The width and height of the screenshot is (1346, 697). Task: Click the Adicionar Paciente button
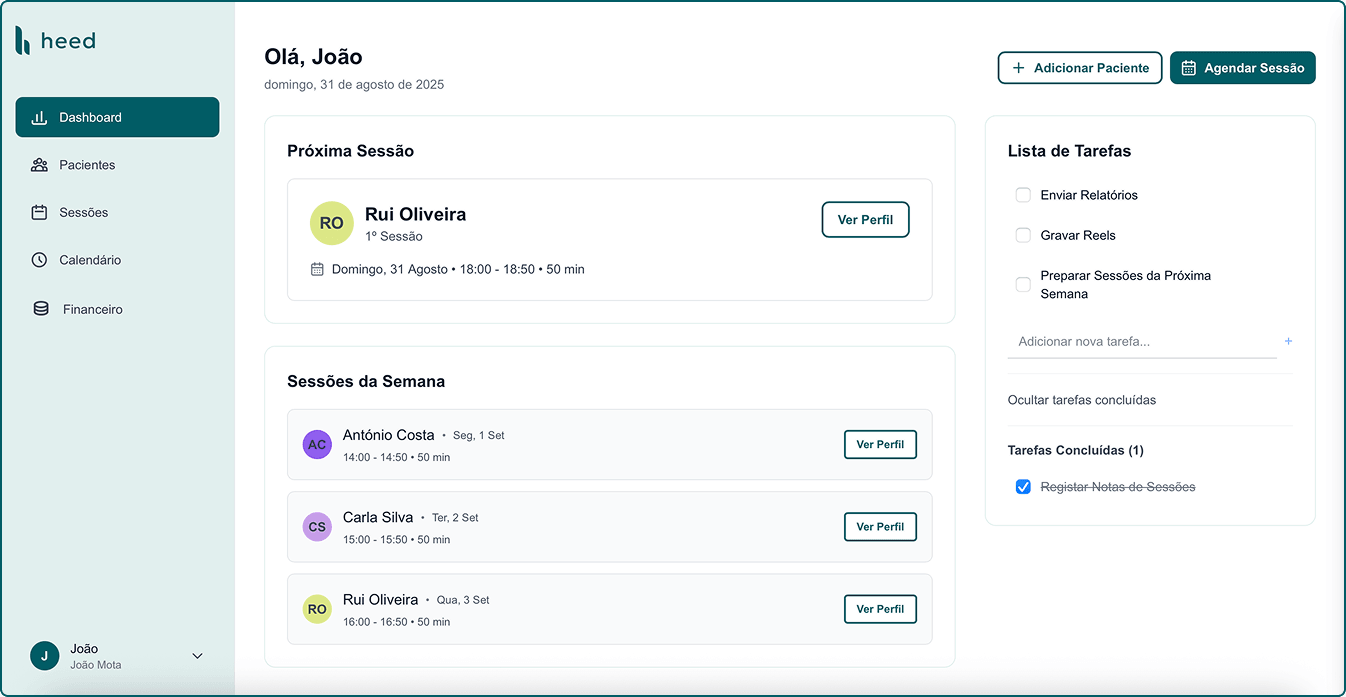(1079, 68)
